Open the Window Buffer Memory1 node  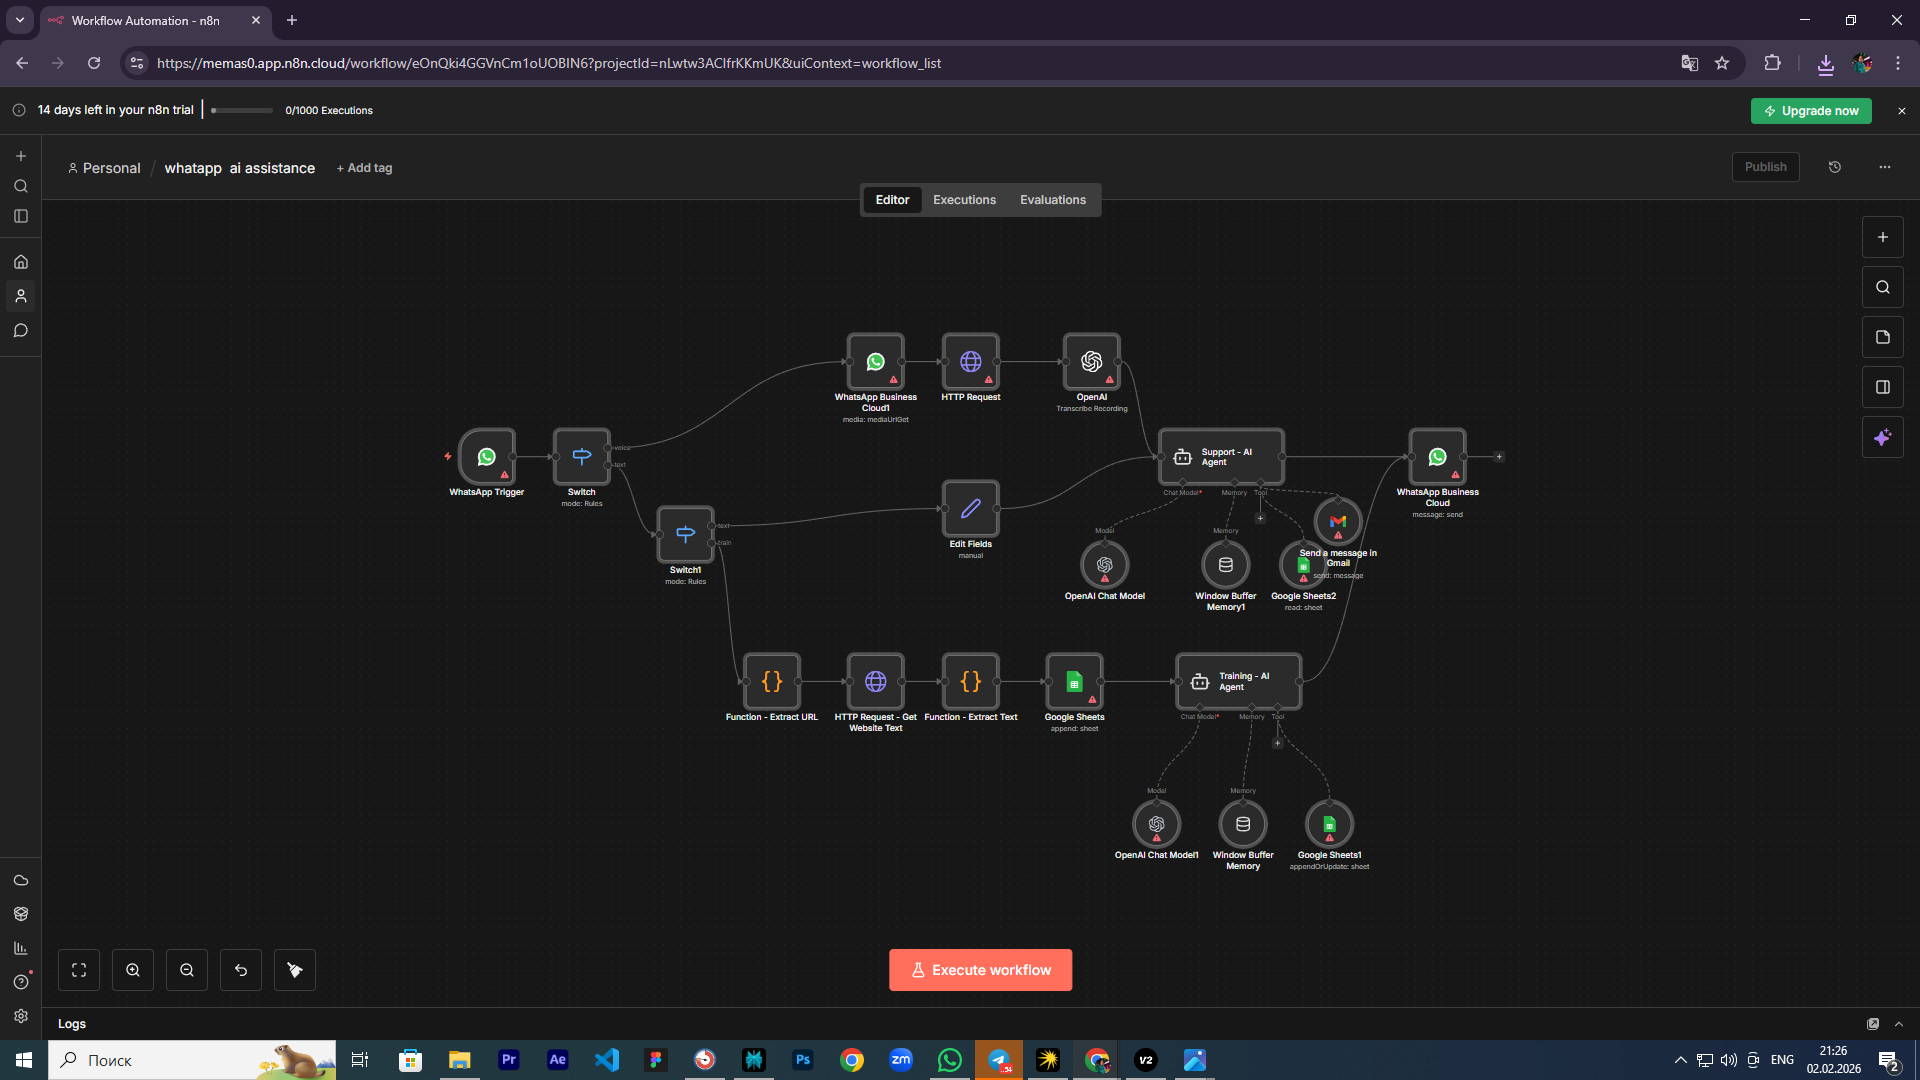1226,565
